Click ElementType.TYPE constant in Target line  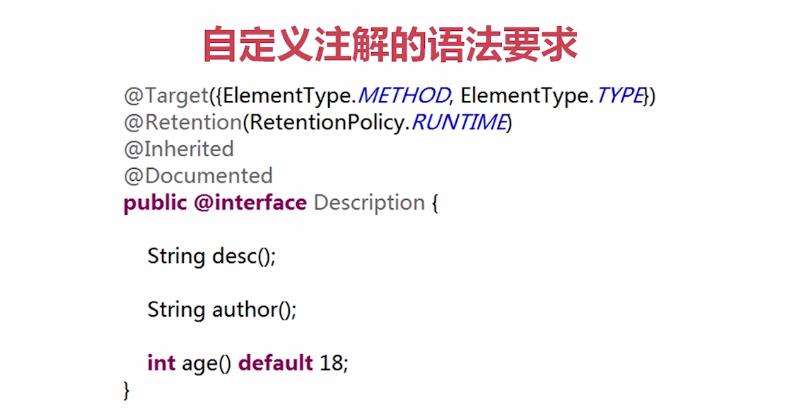(x=553, y=96)
